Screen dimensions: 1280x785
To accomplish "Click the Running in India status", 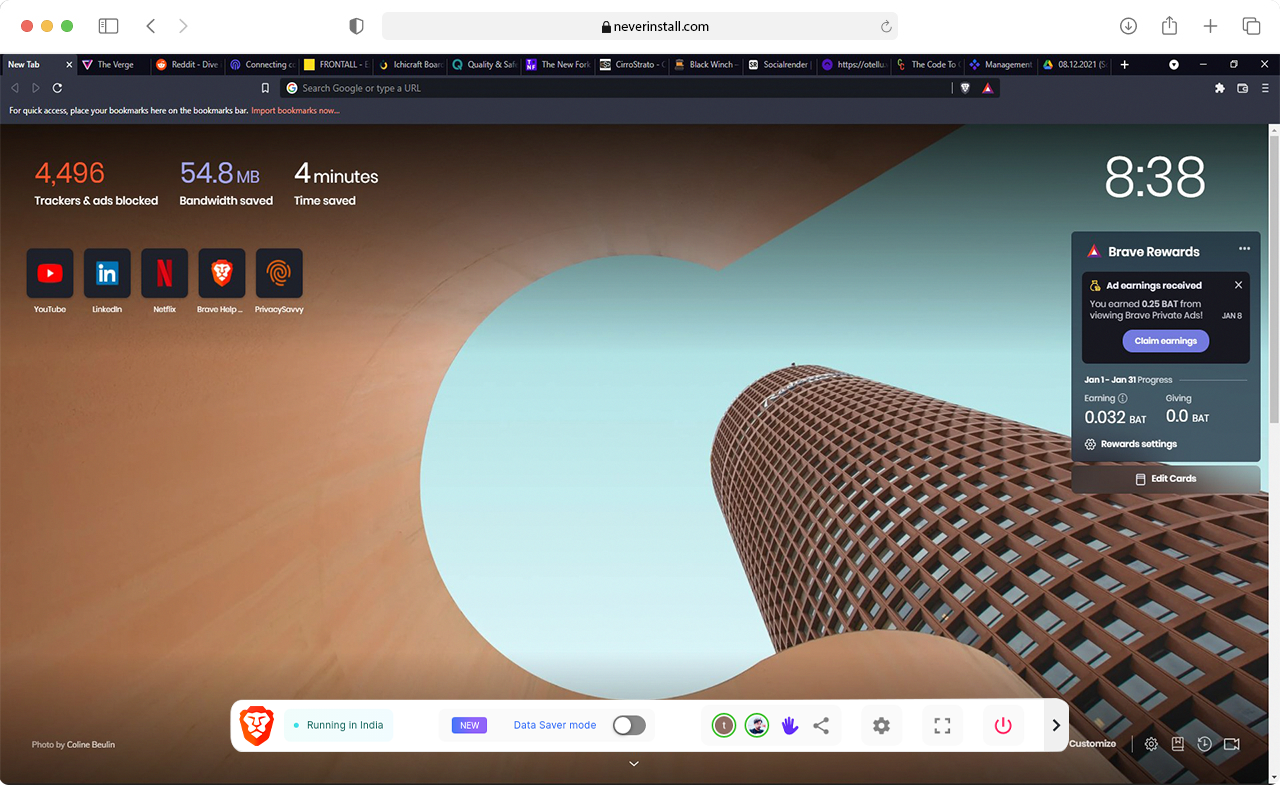I will [x=339, y=726].
